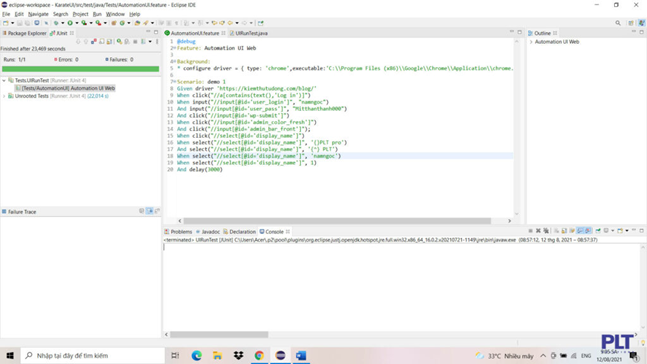Click line 18 select 'namngoc' code
This screenshot has width=647, height=364.
259,156
